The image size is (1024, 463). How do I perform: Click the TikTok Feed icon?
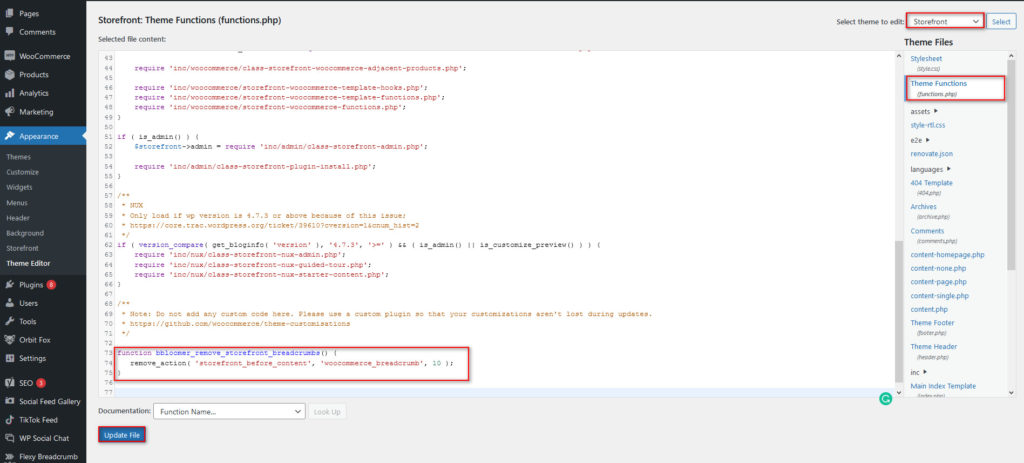10,420
